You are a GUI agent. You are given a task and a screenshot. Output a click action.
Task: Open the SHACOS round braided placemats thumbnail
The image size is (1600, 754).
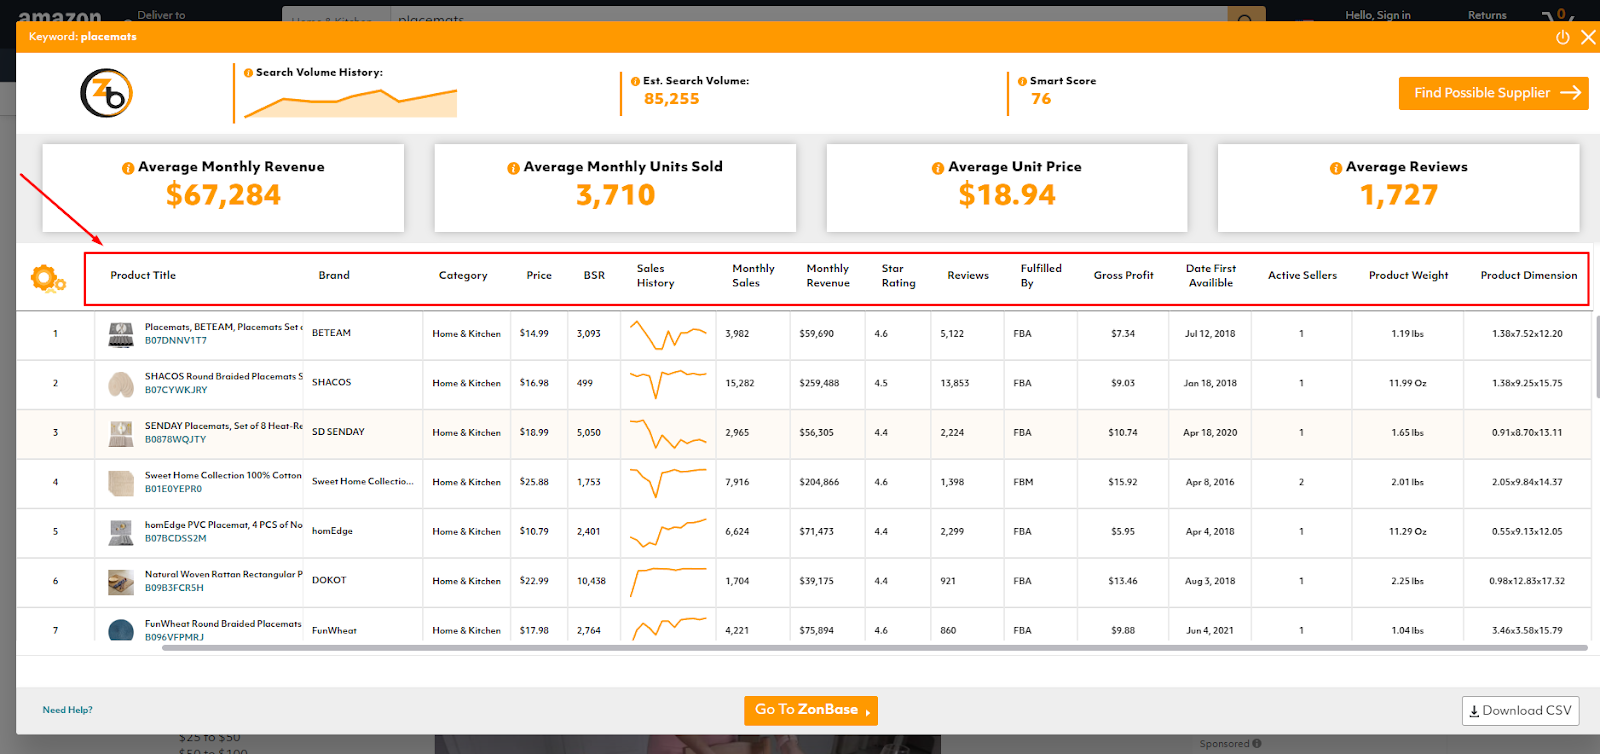(x=121, y=384)
